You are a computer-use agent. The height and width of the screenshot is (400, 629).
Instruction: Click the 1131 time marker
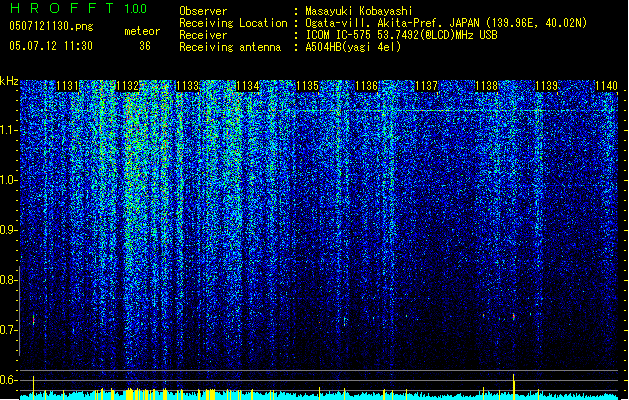click(67, 86)
